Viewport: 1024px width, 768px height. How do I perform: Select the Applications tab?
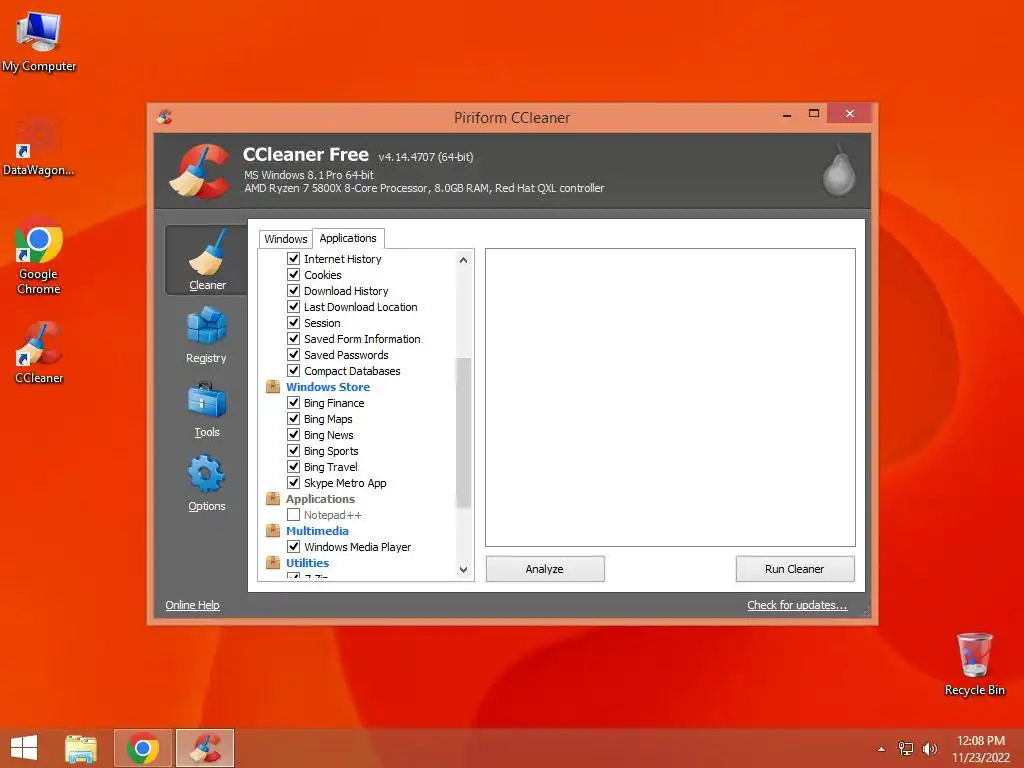tap(348, 238)
